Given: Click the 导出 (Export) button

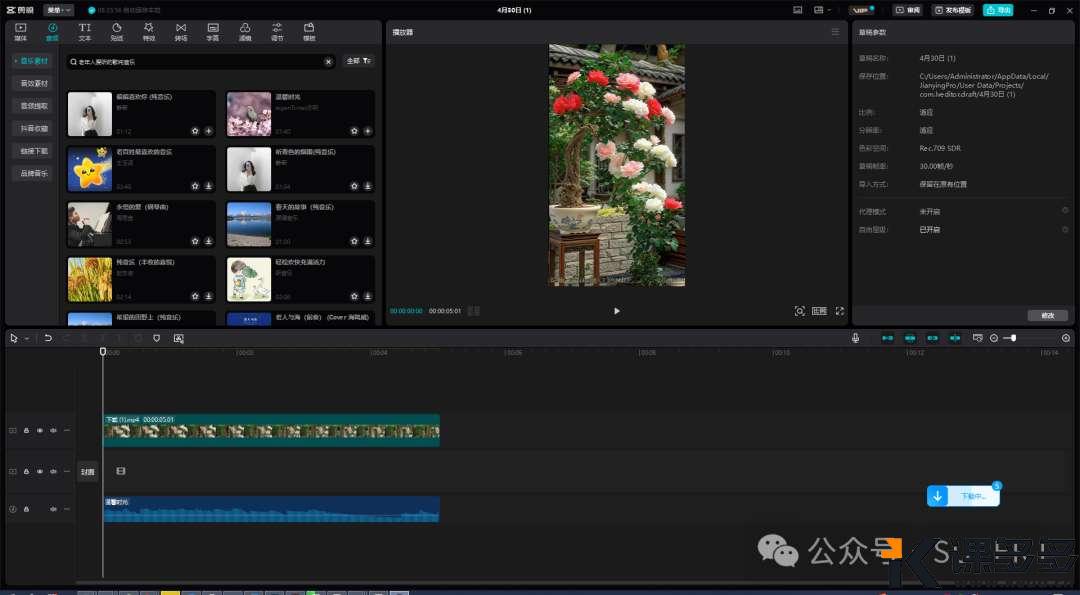Looking at the screenshot, I should point(997,10).
